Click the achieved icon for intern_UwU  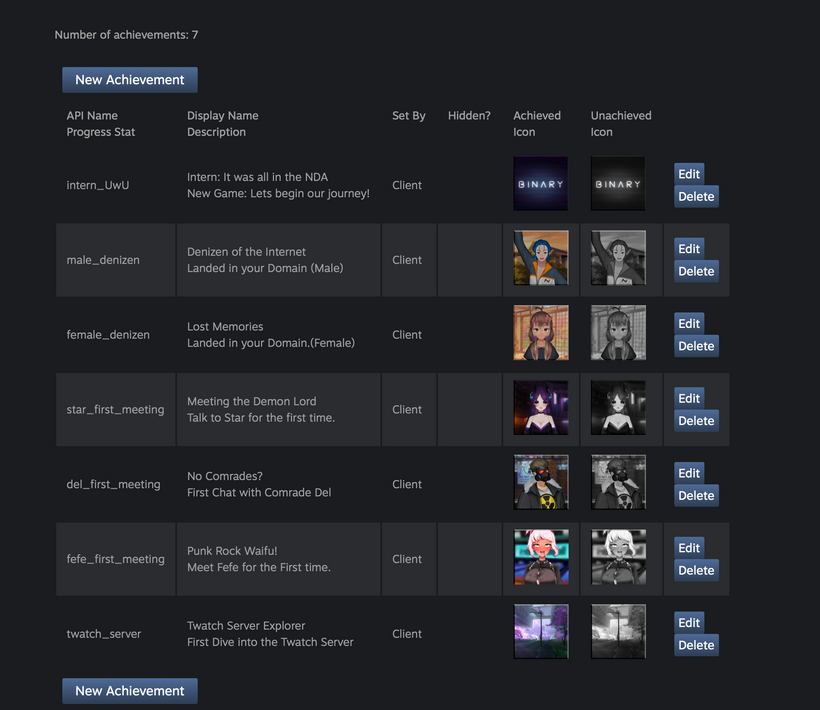point(540,184)
